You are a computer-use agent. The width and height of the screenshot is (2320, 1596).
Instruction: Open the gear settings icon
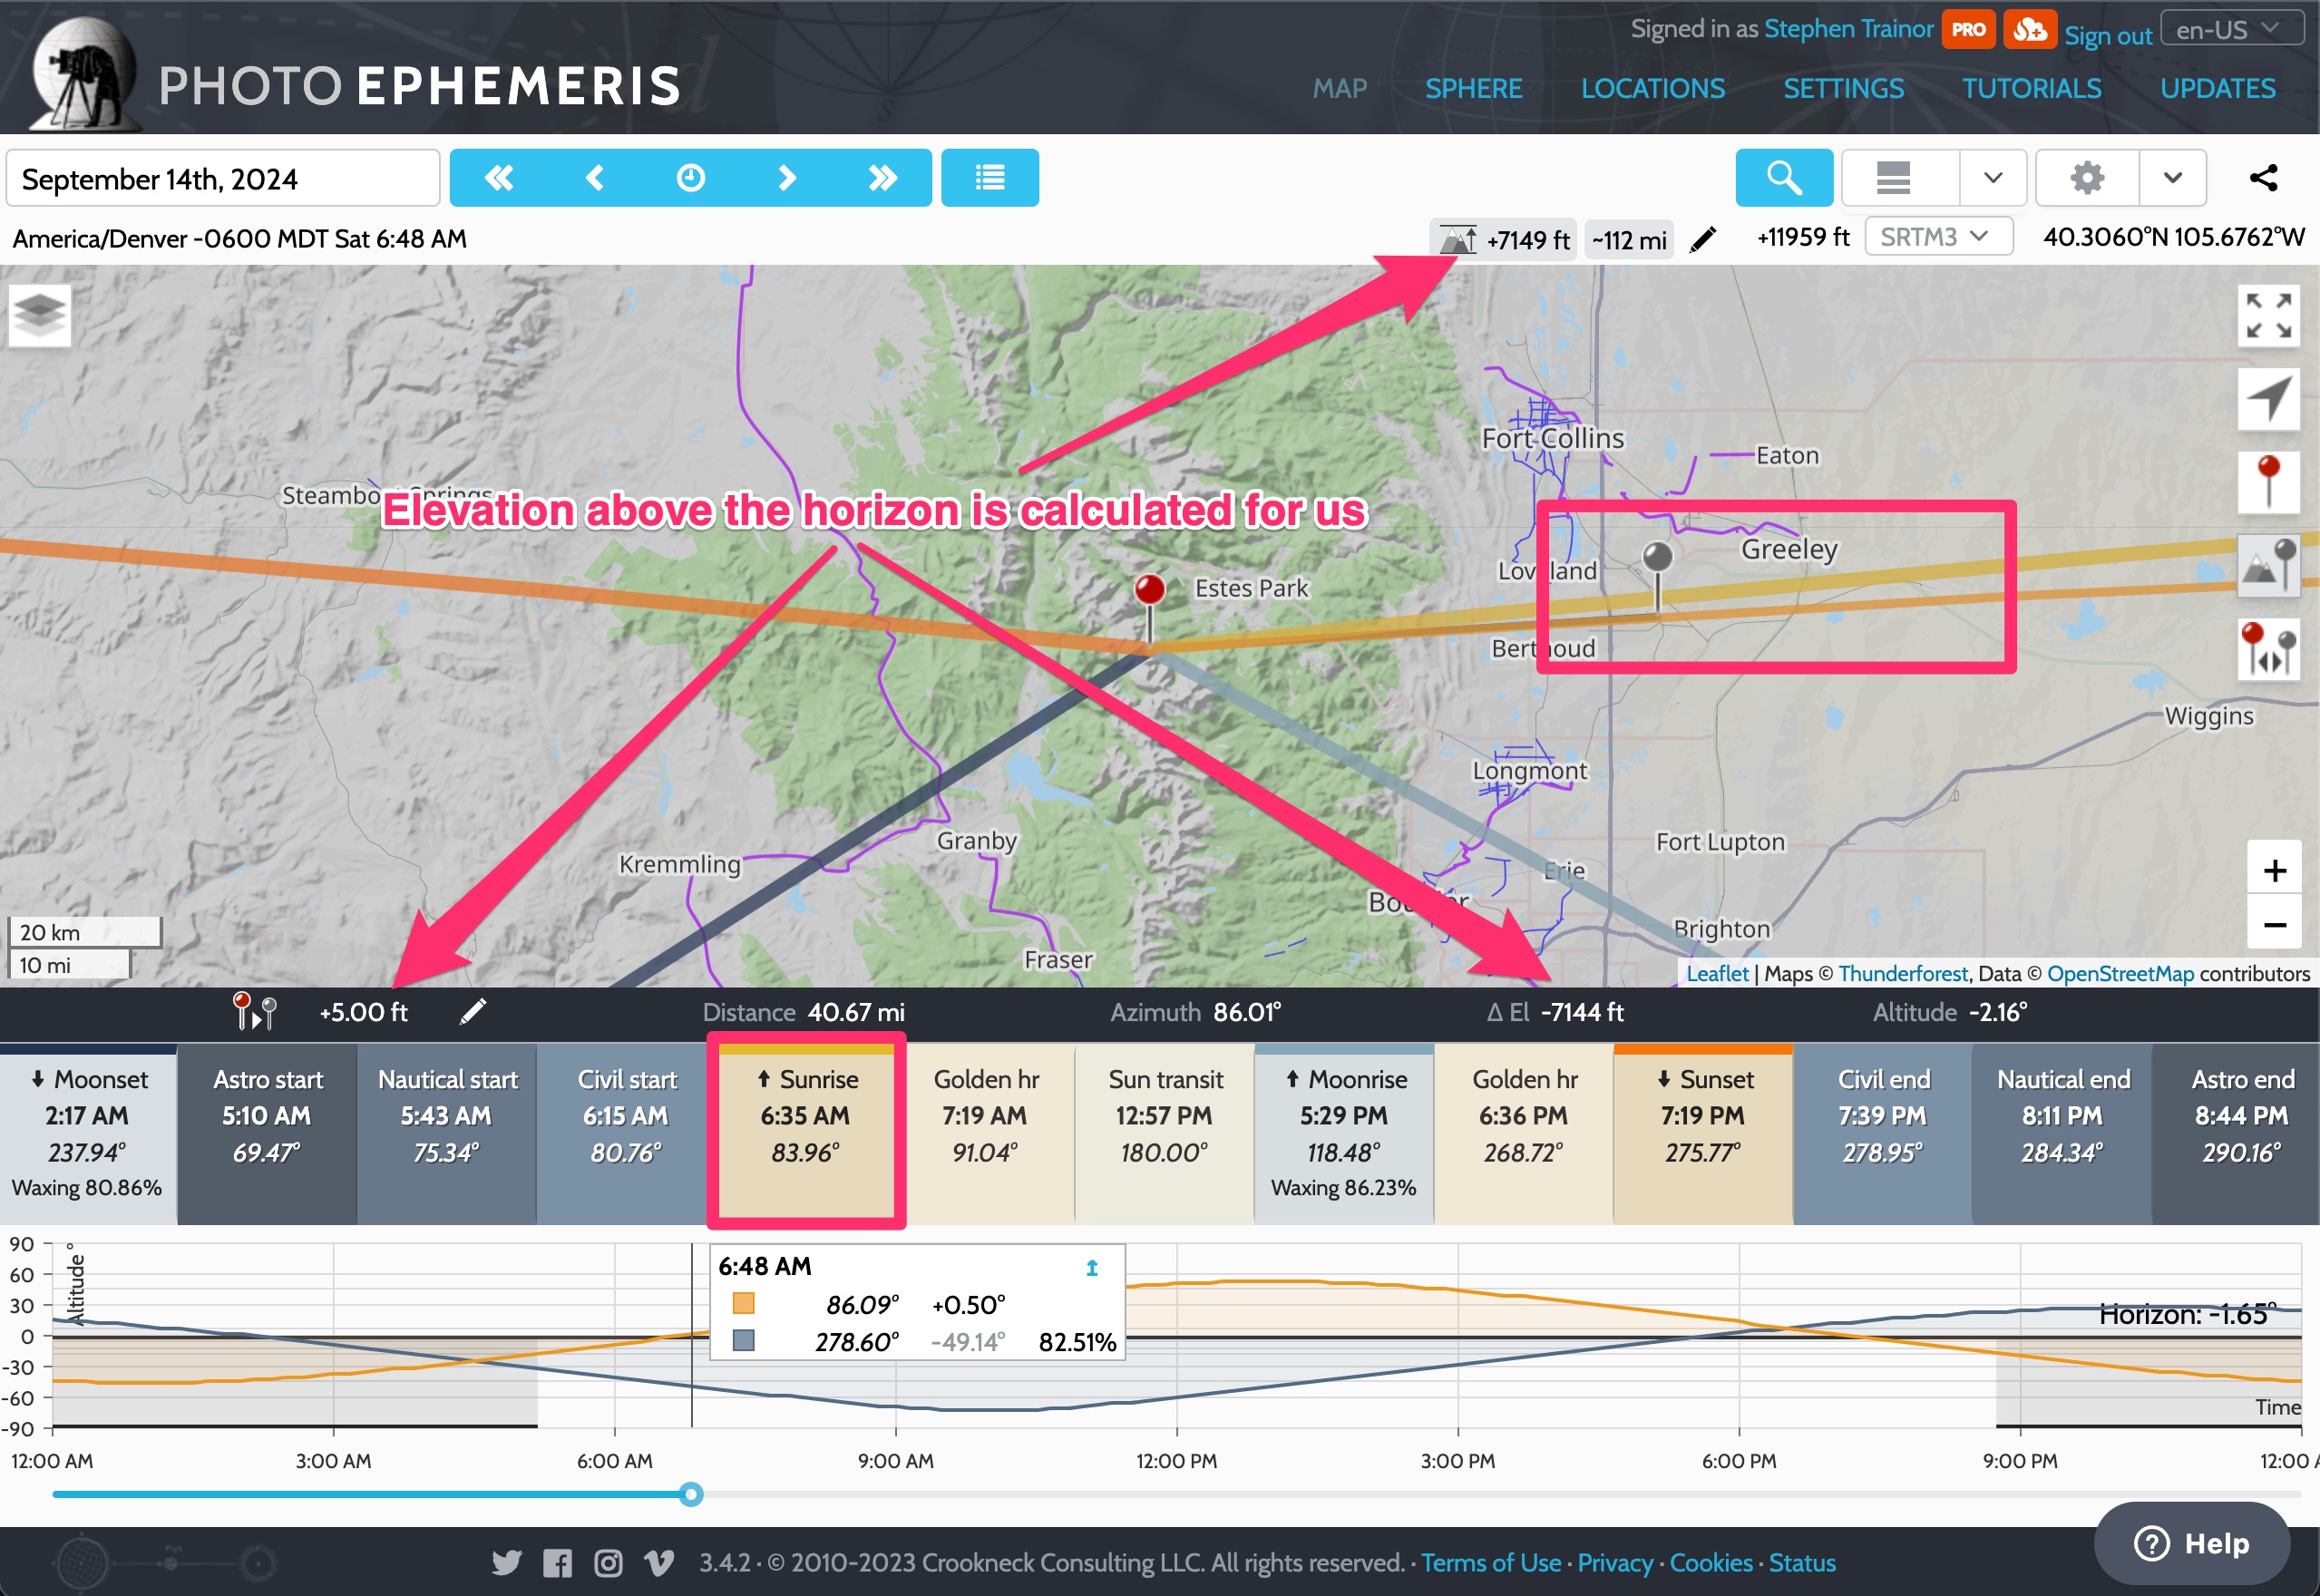point(2087,178)
